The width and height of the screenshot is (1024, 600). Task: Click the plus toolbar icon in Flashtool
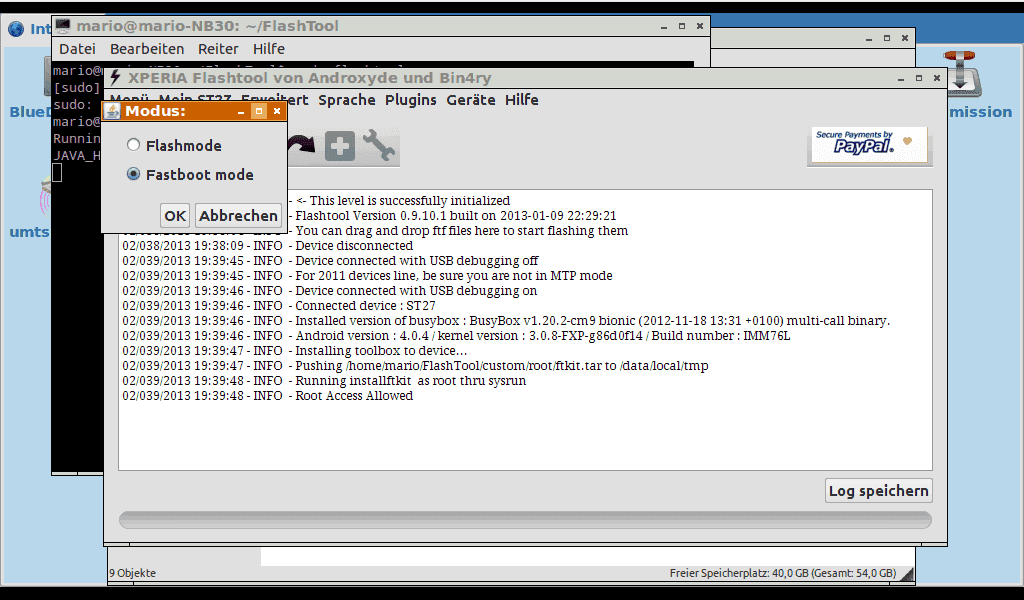340,146
